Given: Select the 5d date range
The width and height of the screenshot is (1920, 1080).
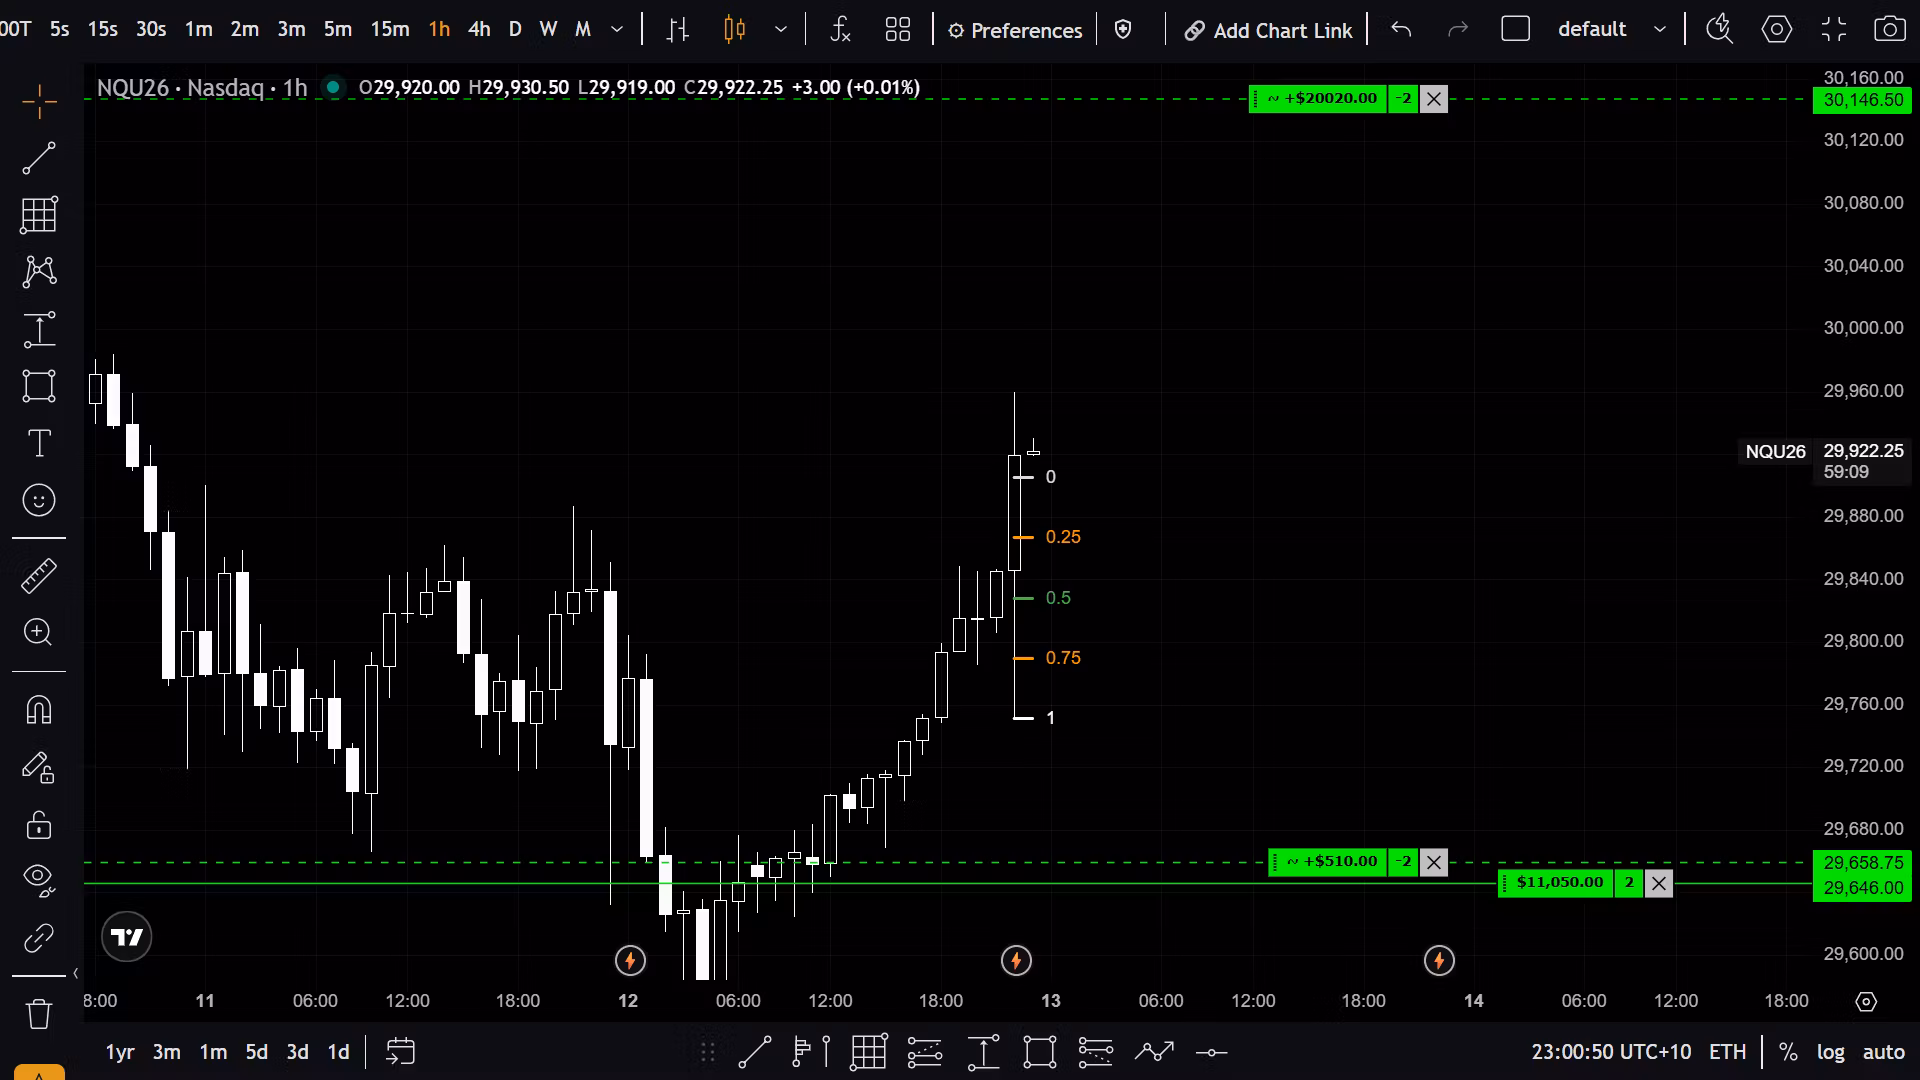Looking at the screenshot, I should tap(257, 1052).
